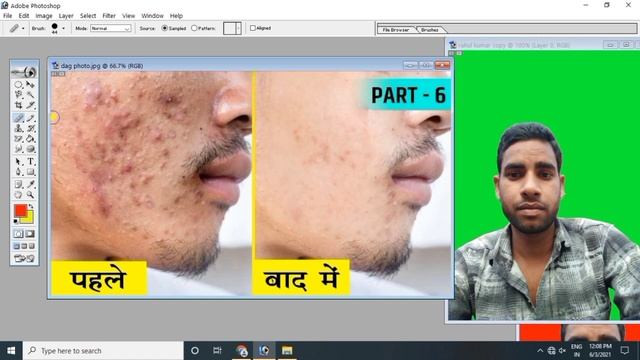Select the Crop tool
This screenshot has width=640, height=360.
click(x=18, y=105)
